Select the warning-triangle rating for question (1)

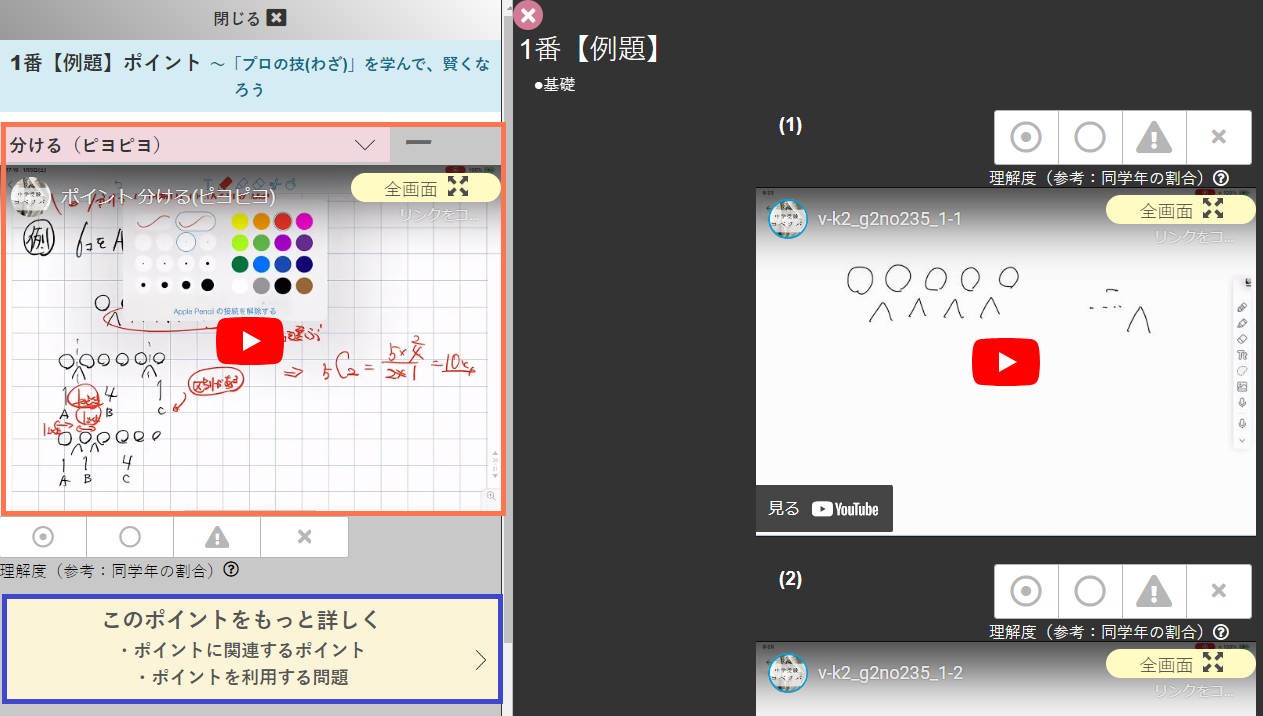click(1154, 137)
